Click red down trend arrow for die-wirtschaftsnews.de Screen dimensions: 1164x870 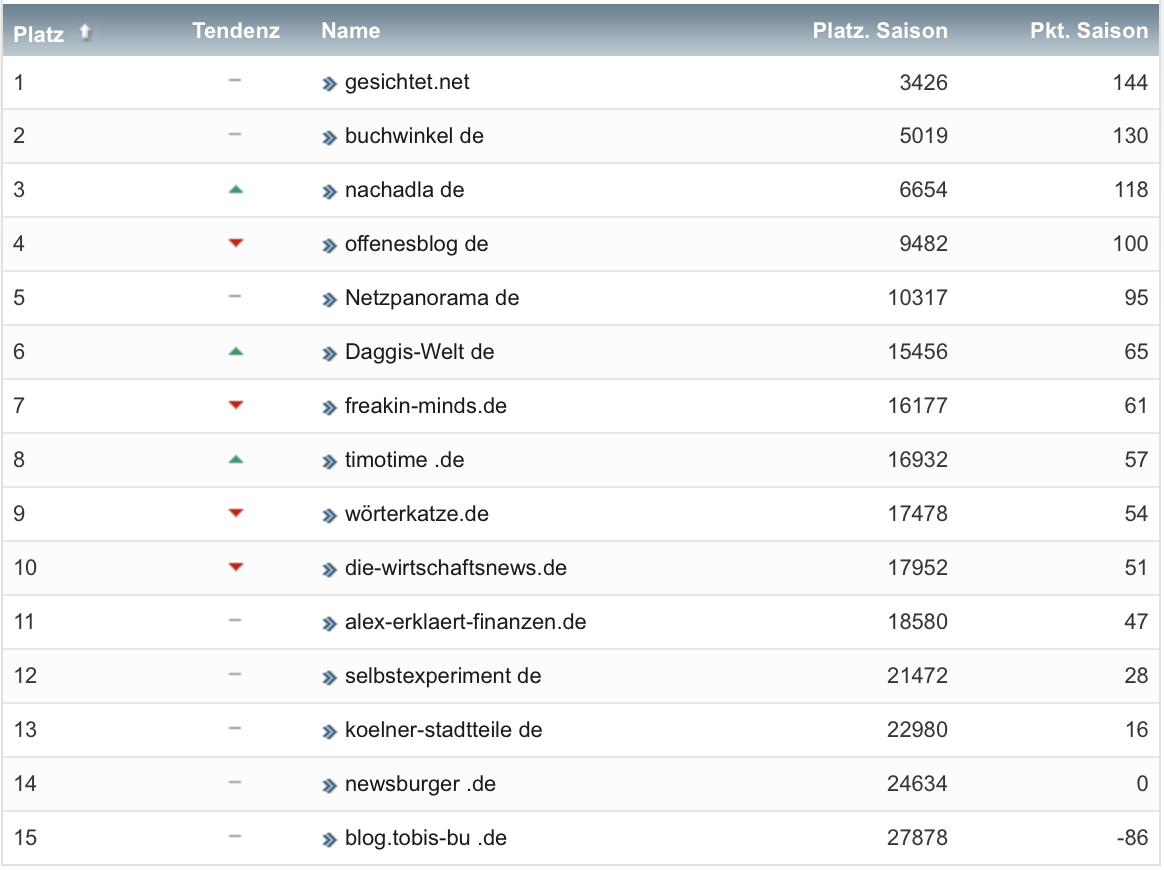coord(235,567)
